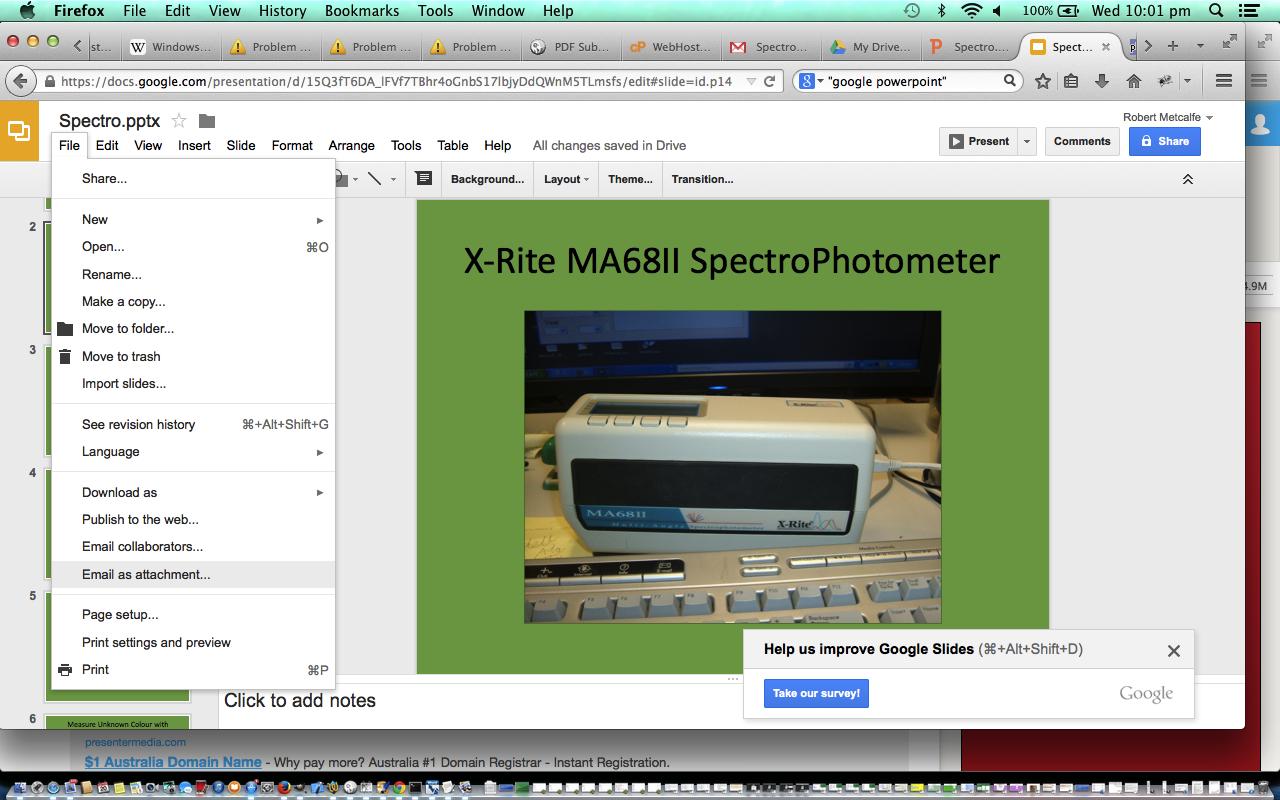Collapse the toolbar with double-chevron icon
The width and height of the screenshot is (1280, 800).
1188,179
